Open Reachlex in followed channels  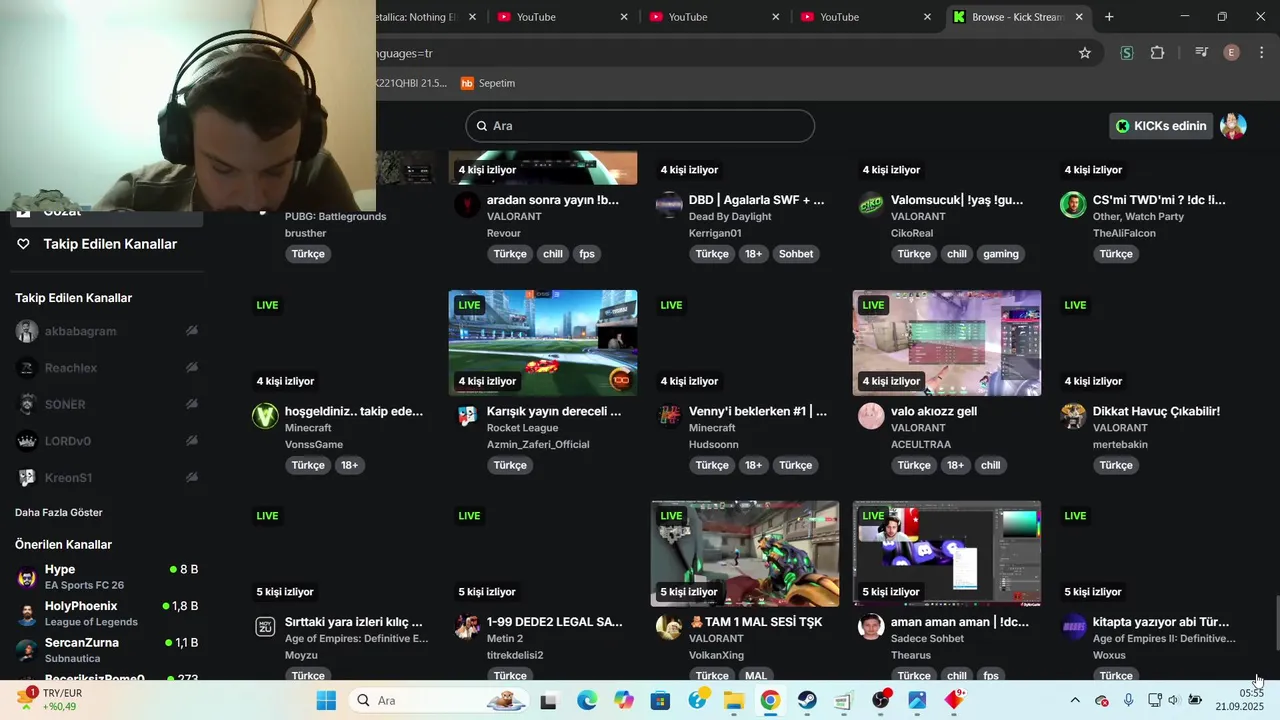tap(106, 368)
